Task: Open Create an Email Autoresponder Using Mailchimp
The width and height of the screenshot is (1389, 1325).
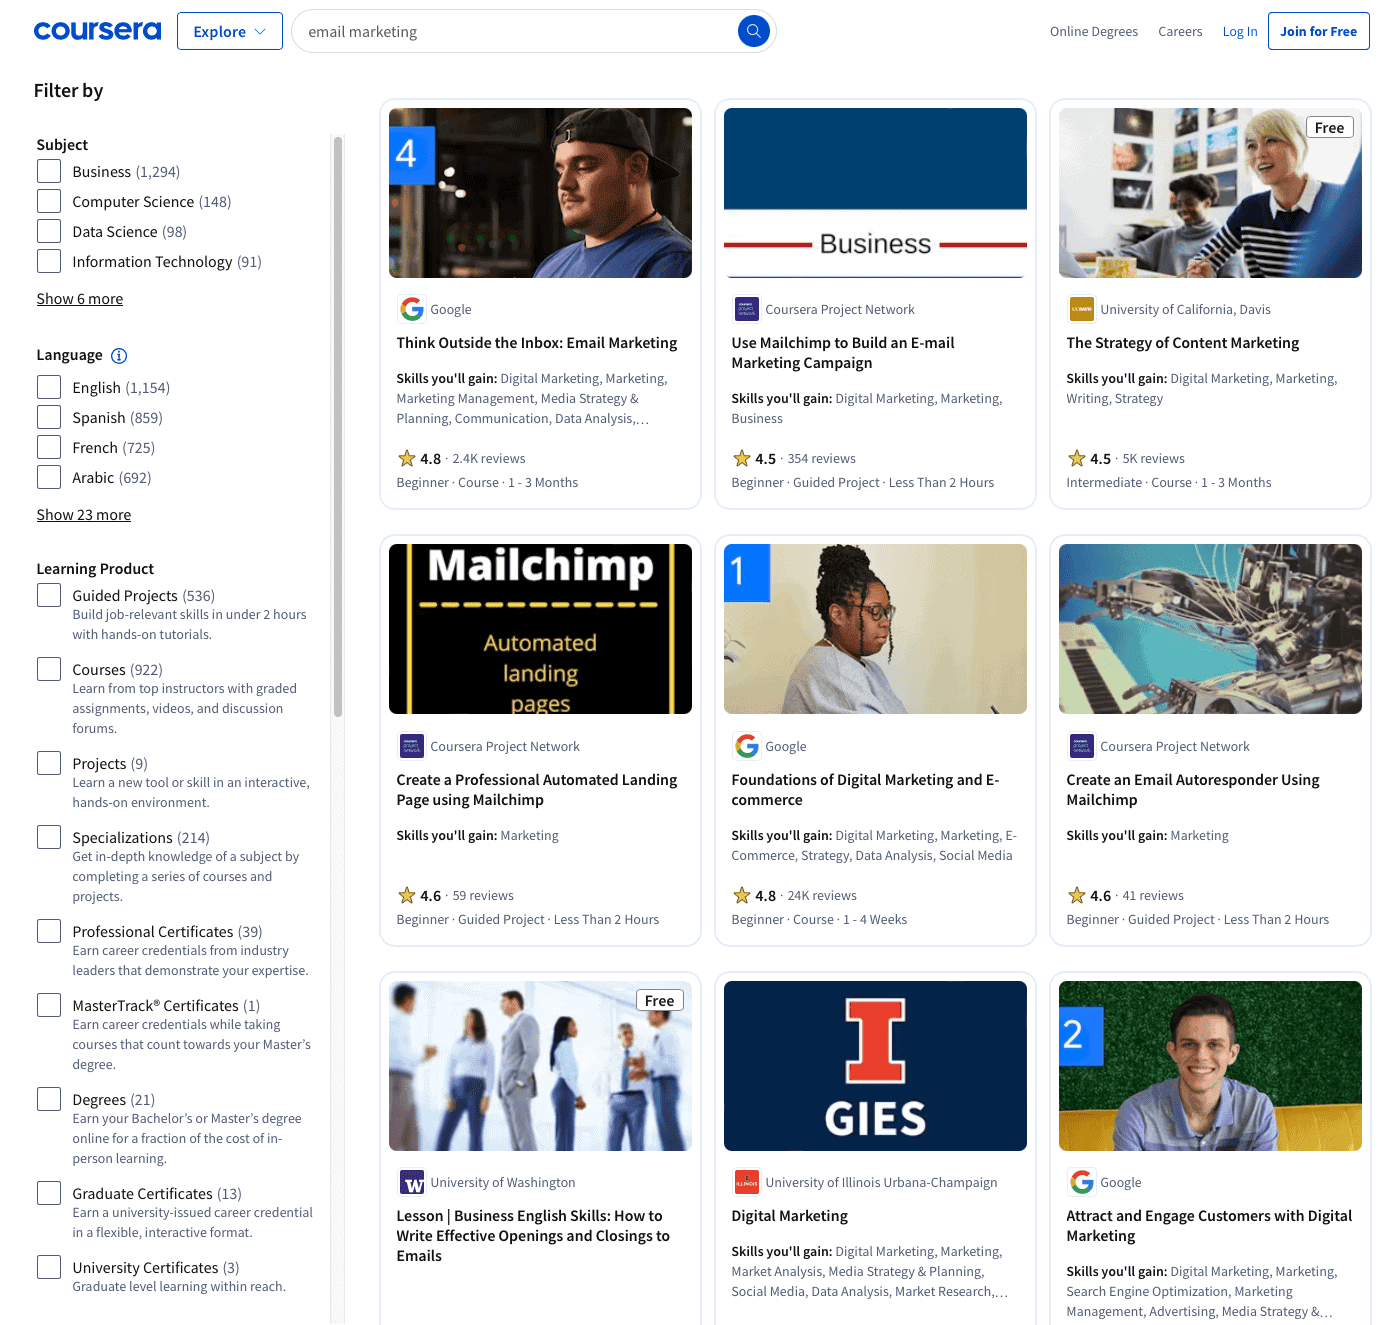Action: click(x=1193, y=790)
